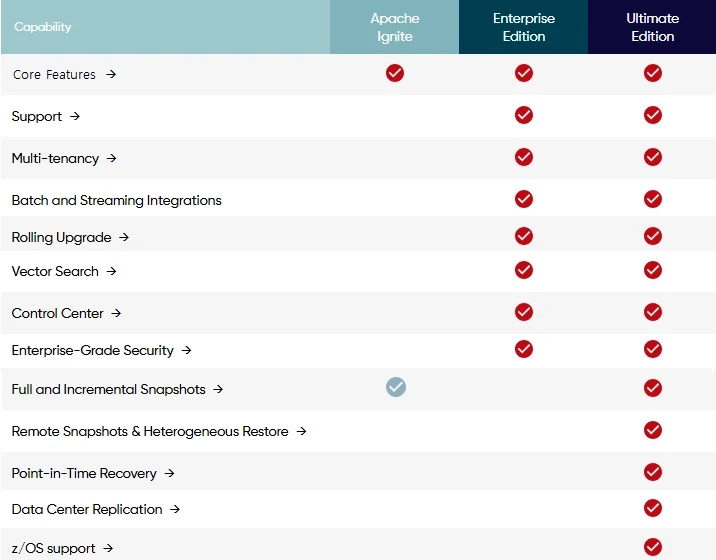Select the Ultimate Edition column header
This screenshot has height=560, width=716.
652,27
